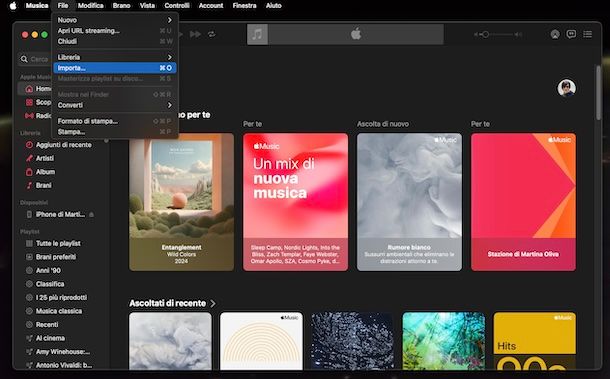The height and width of the screenshot is (379, 610).
Task: Open Brani in the library sidebar
Action: coord(63,185)
